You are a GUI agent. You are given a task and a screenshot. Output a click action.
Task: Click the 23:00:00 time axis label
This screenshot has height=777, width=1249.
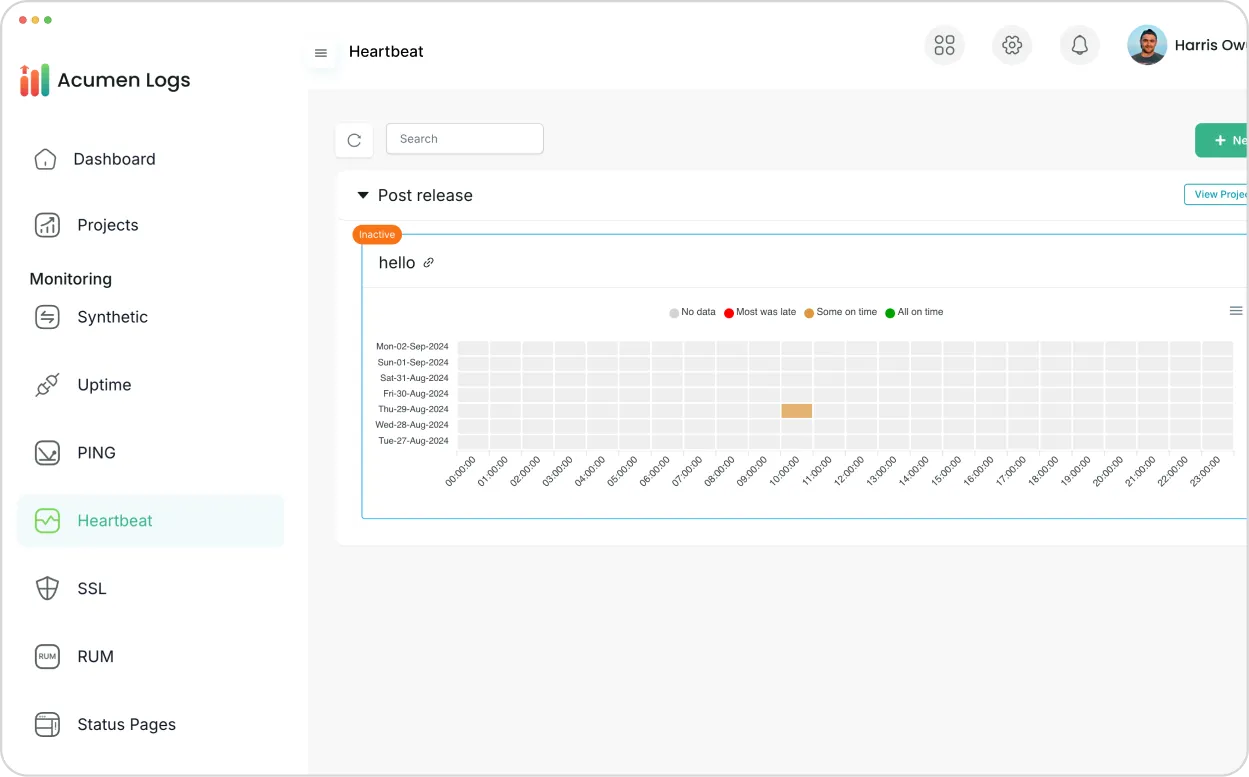click(x=1203, y=471)
